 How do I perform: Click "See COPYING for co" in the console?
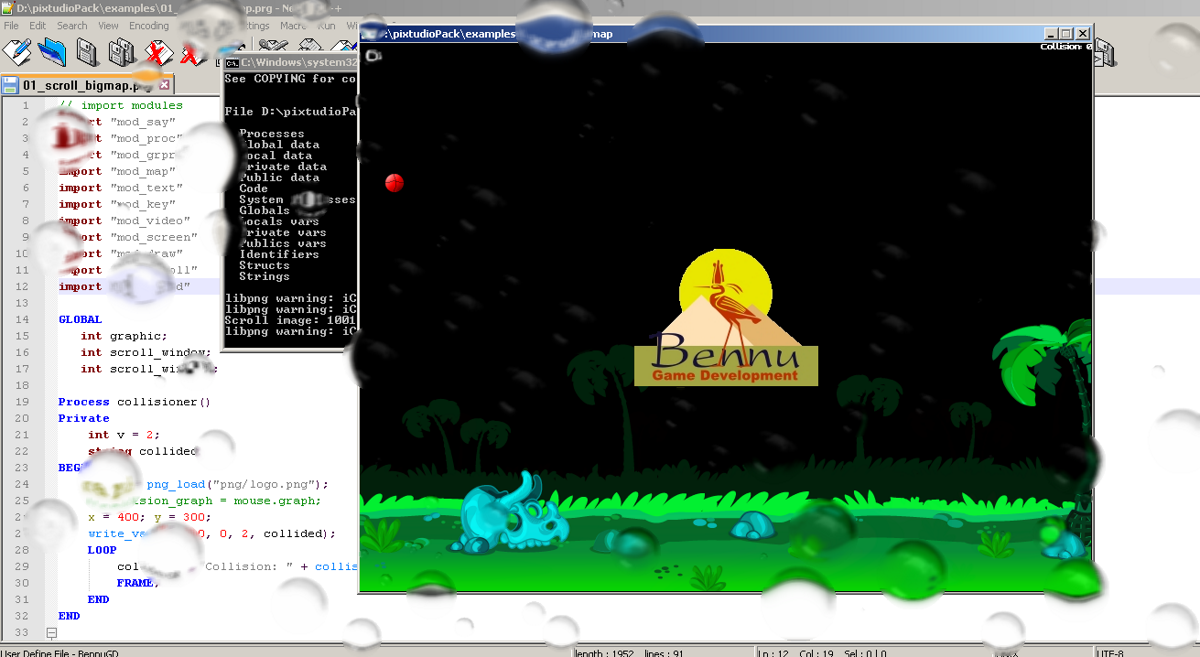coord(291,78)
